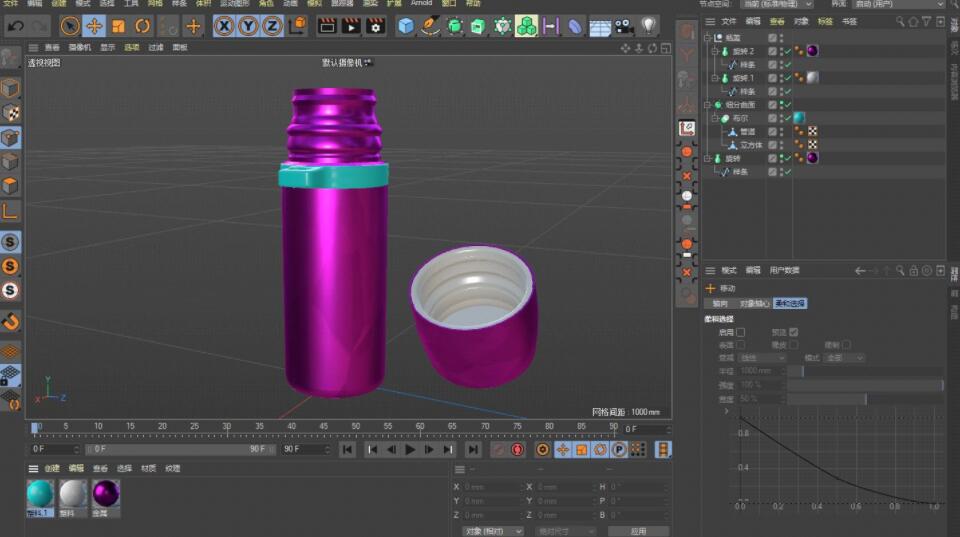The height and width of the screenshot is (537, 960).
Task: Toggle the Z axis lock
Action: (272, 26)
